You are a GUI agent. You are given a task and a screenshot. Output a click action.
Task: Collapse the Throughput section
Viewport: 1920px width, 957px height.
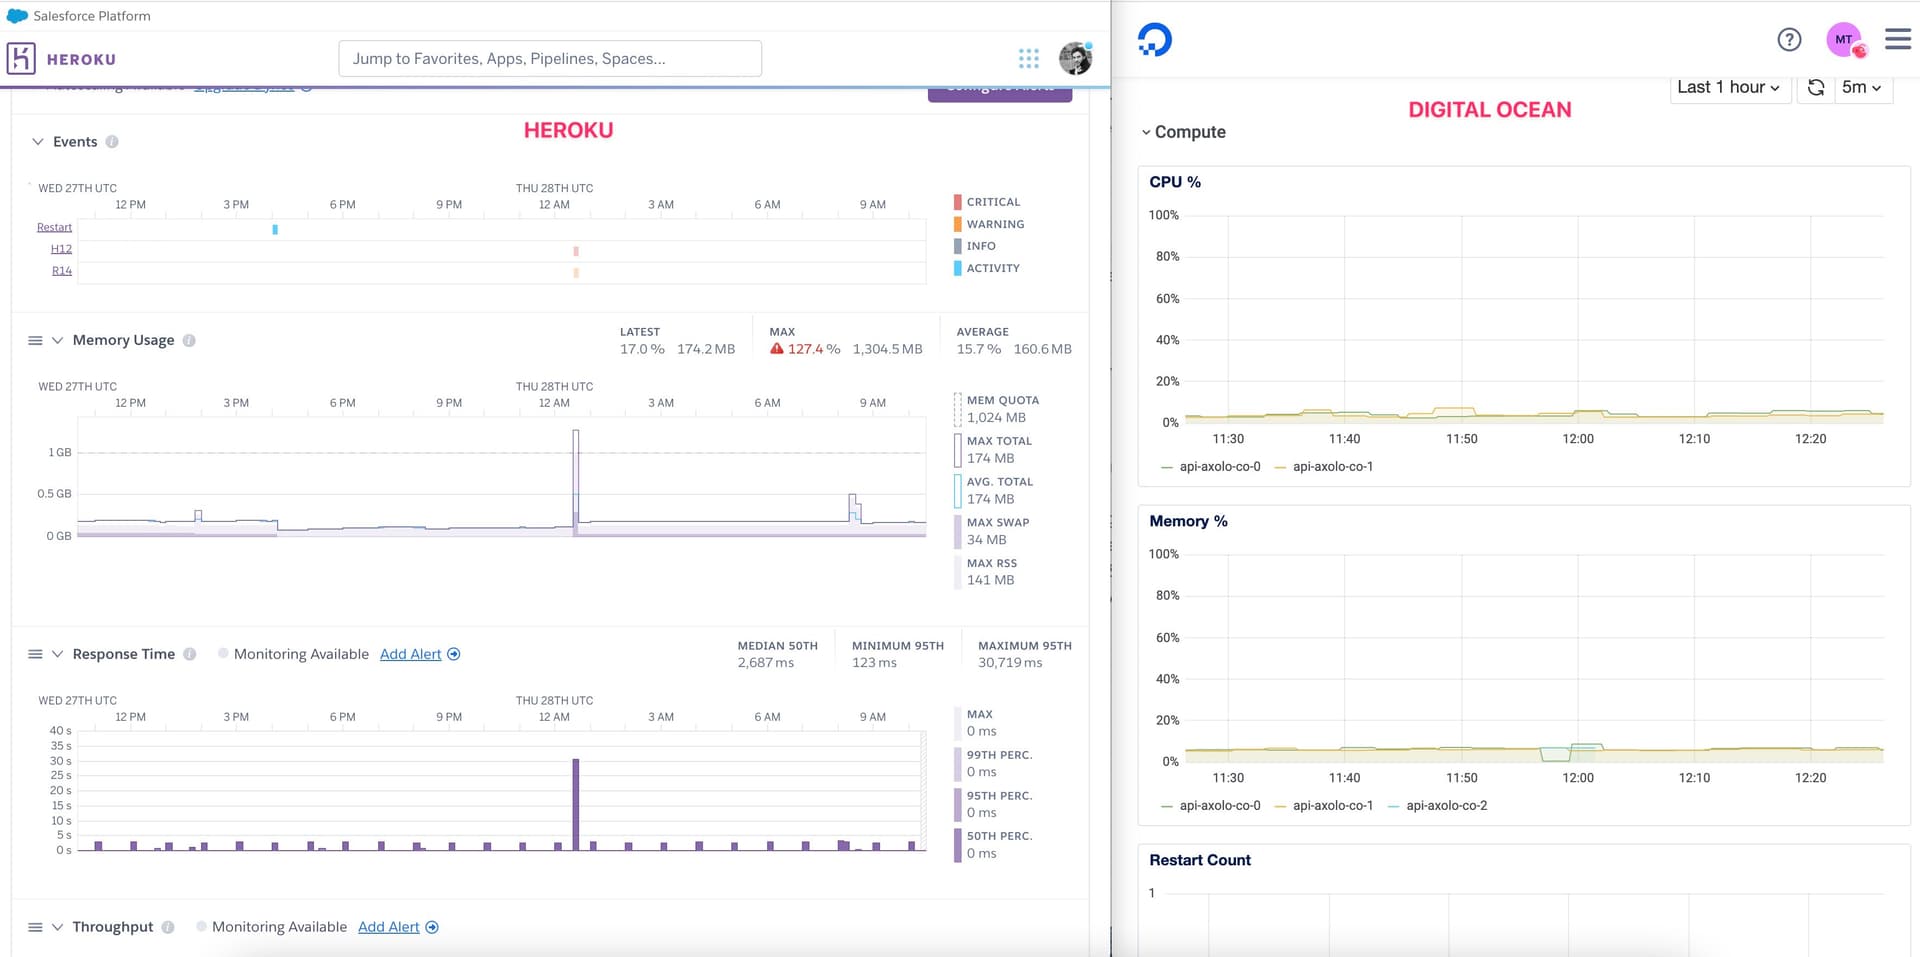57,927
